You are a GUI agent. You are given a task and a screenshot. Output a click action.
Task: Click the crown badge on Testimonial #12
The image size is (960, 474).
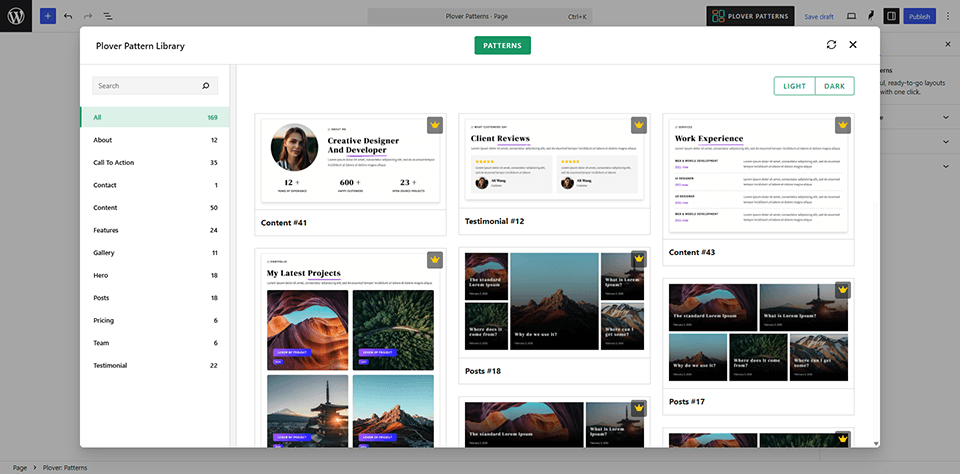[639, 125]
